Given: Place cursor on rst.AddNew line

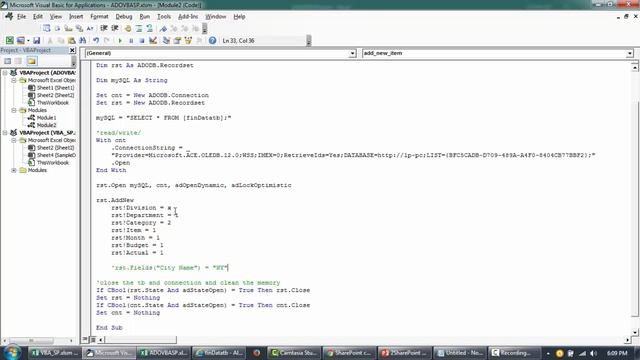Looking at the screenshot, I should point(115,200).
